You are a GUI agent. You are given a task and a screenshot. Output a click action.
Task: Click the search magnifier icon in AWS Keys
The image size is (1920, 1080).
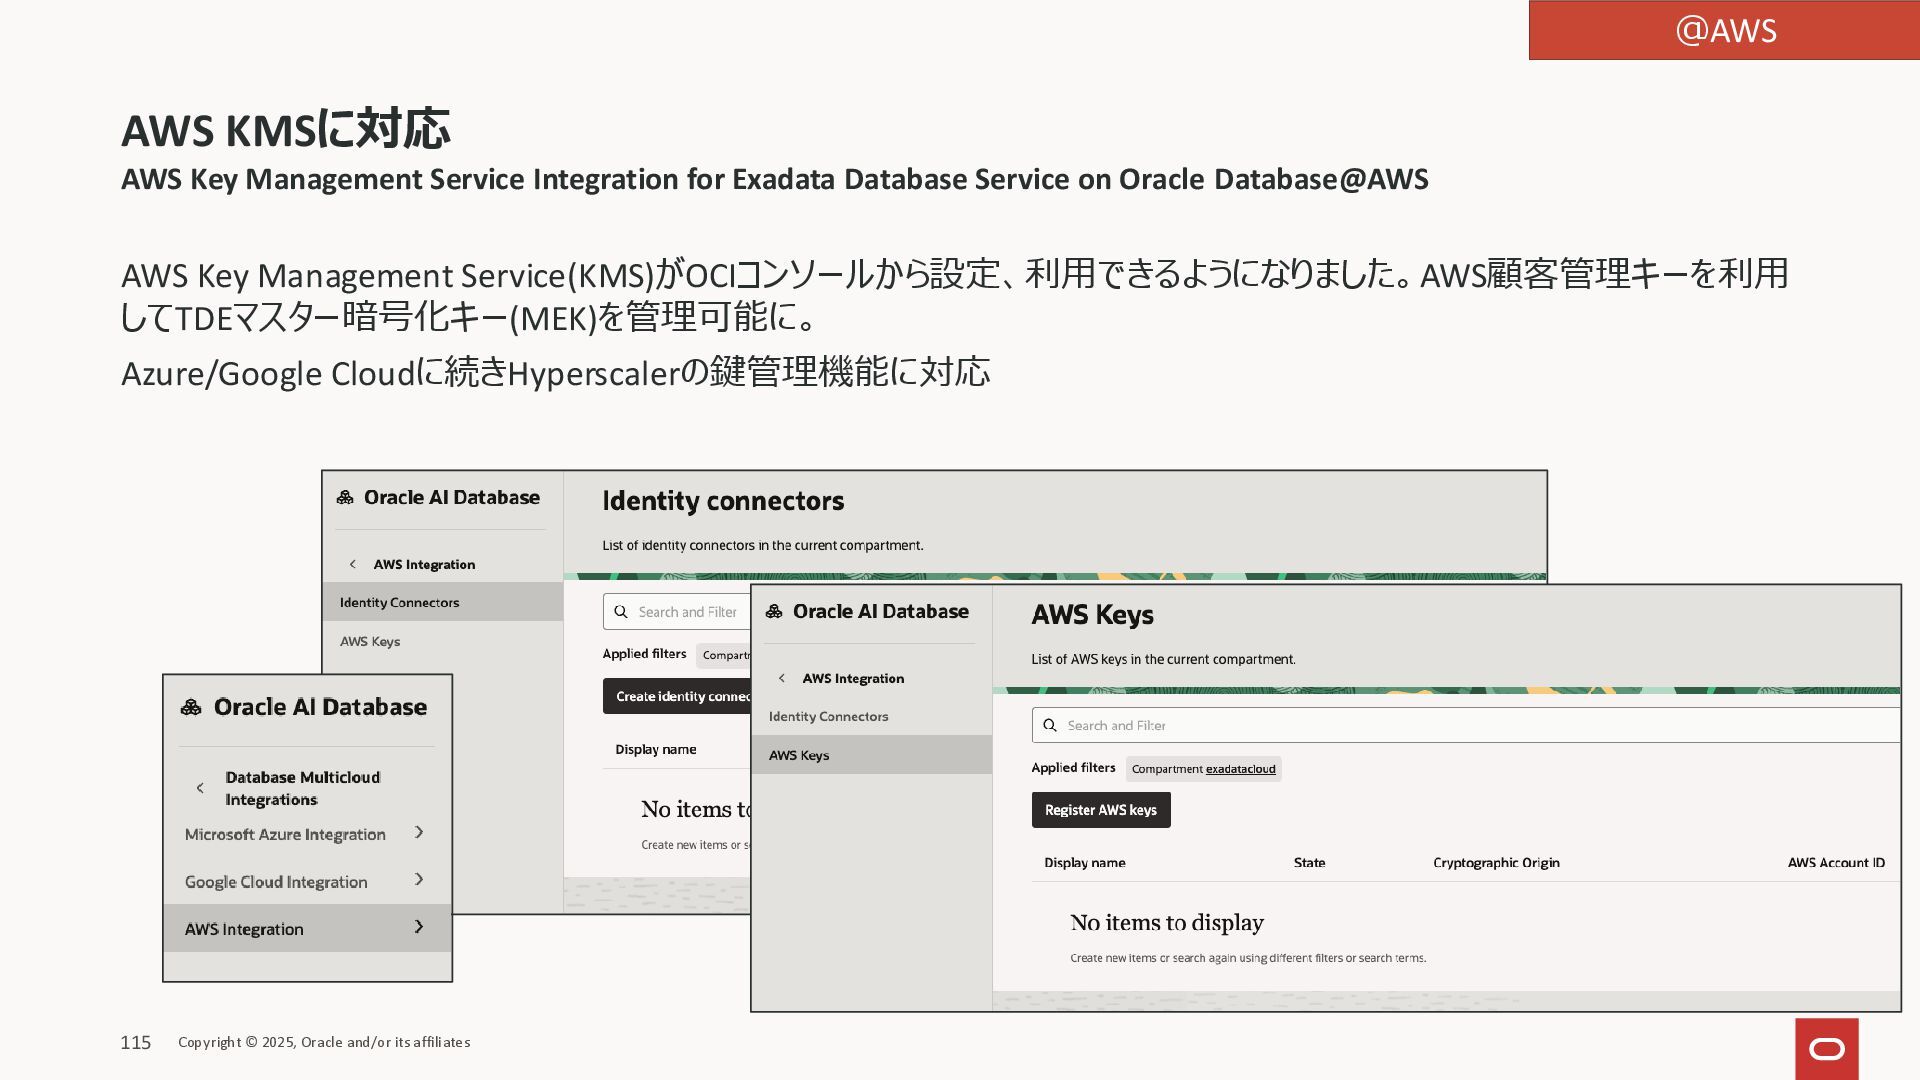pyautogui.click(x=1050, y=725)
